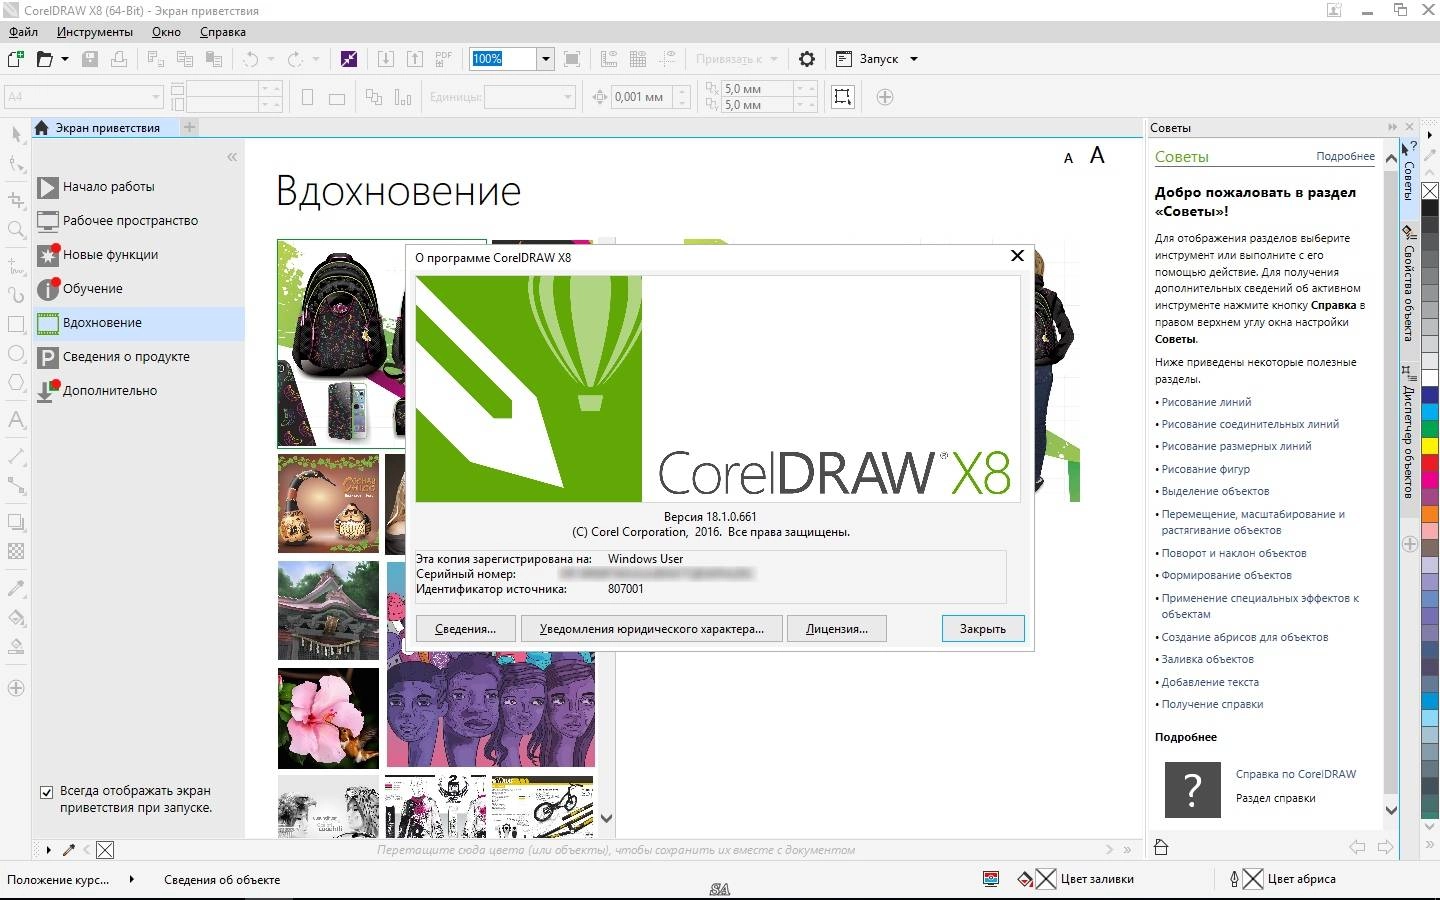The width and height of the screenshot is (1440, 900).
Task: Open the Свойства объекта docker tab
Action: pyautogui.click(x=1408, y=285)
